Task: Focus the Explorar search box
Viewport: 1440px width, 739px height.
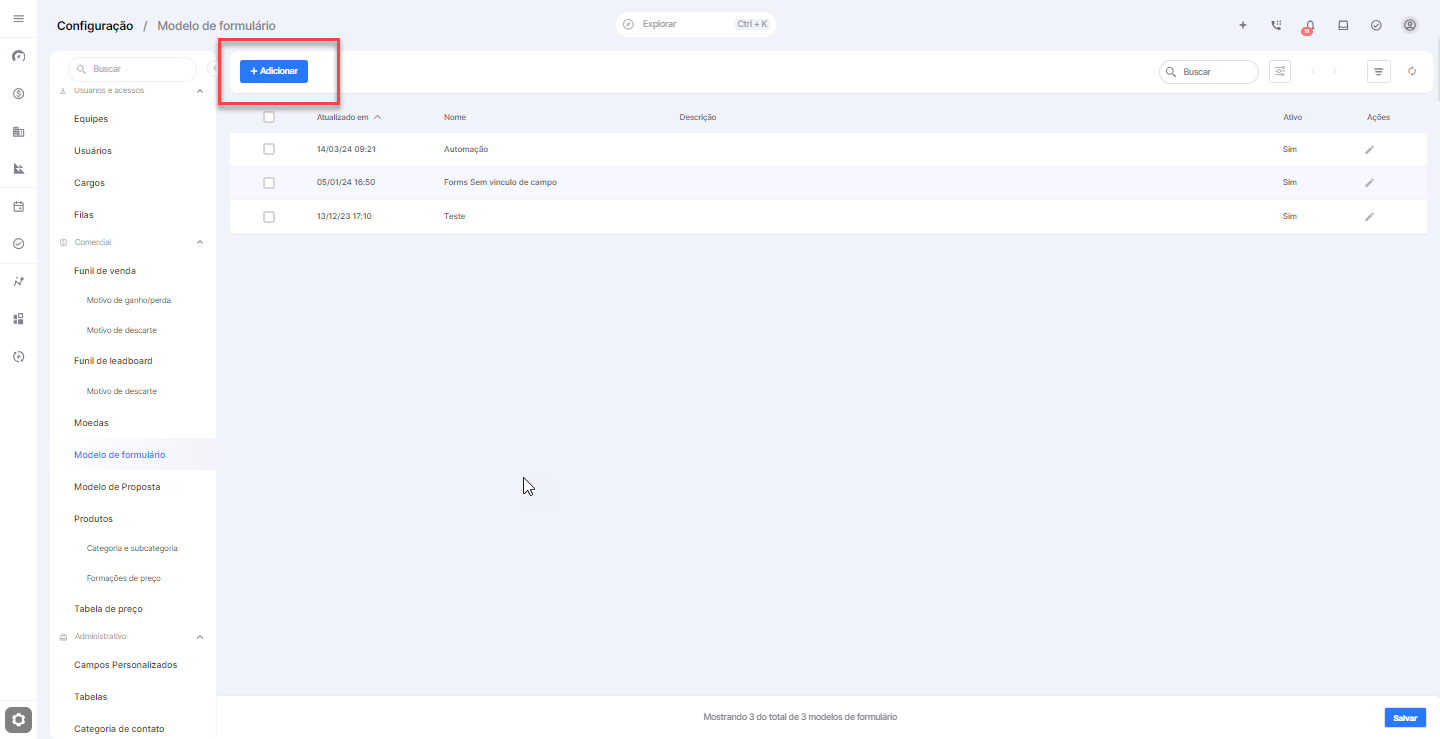Action: coord(696,24)
